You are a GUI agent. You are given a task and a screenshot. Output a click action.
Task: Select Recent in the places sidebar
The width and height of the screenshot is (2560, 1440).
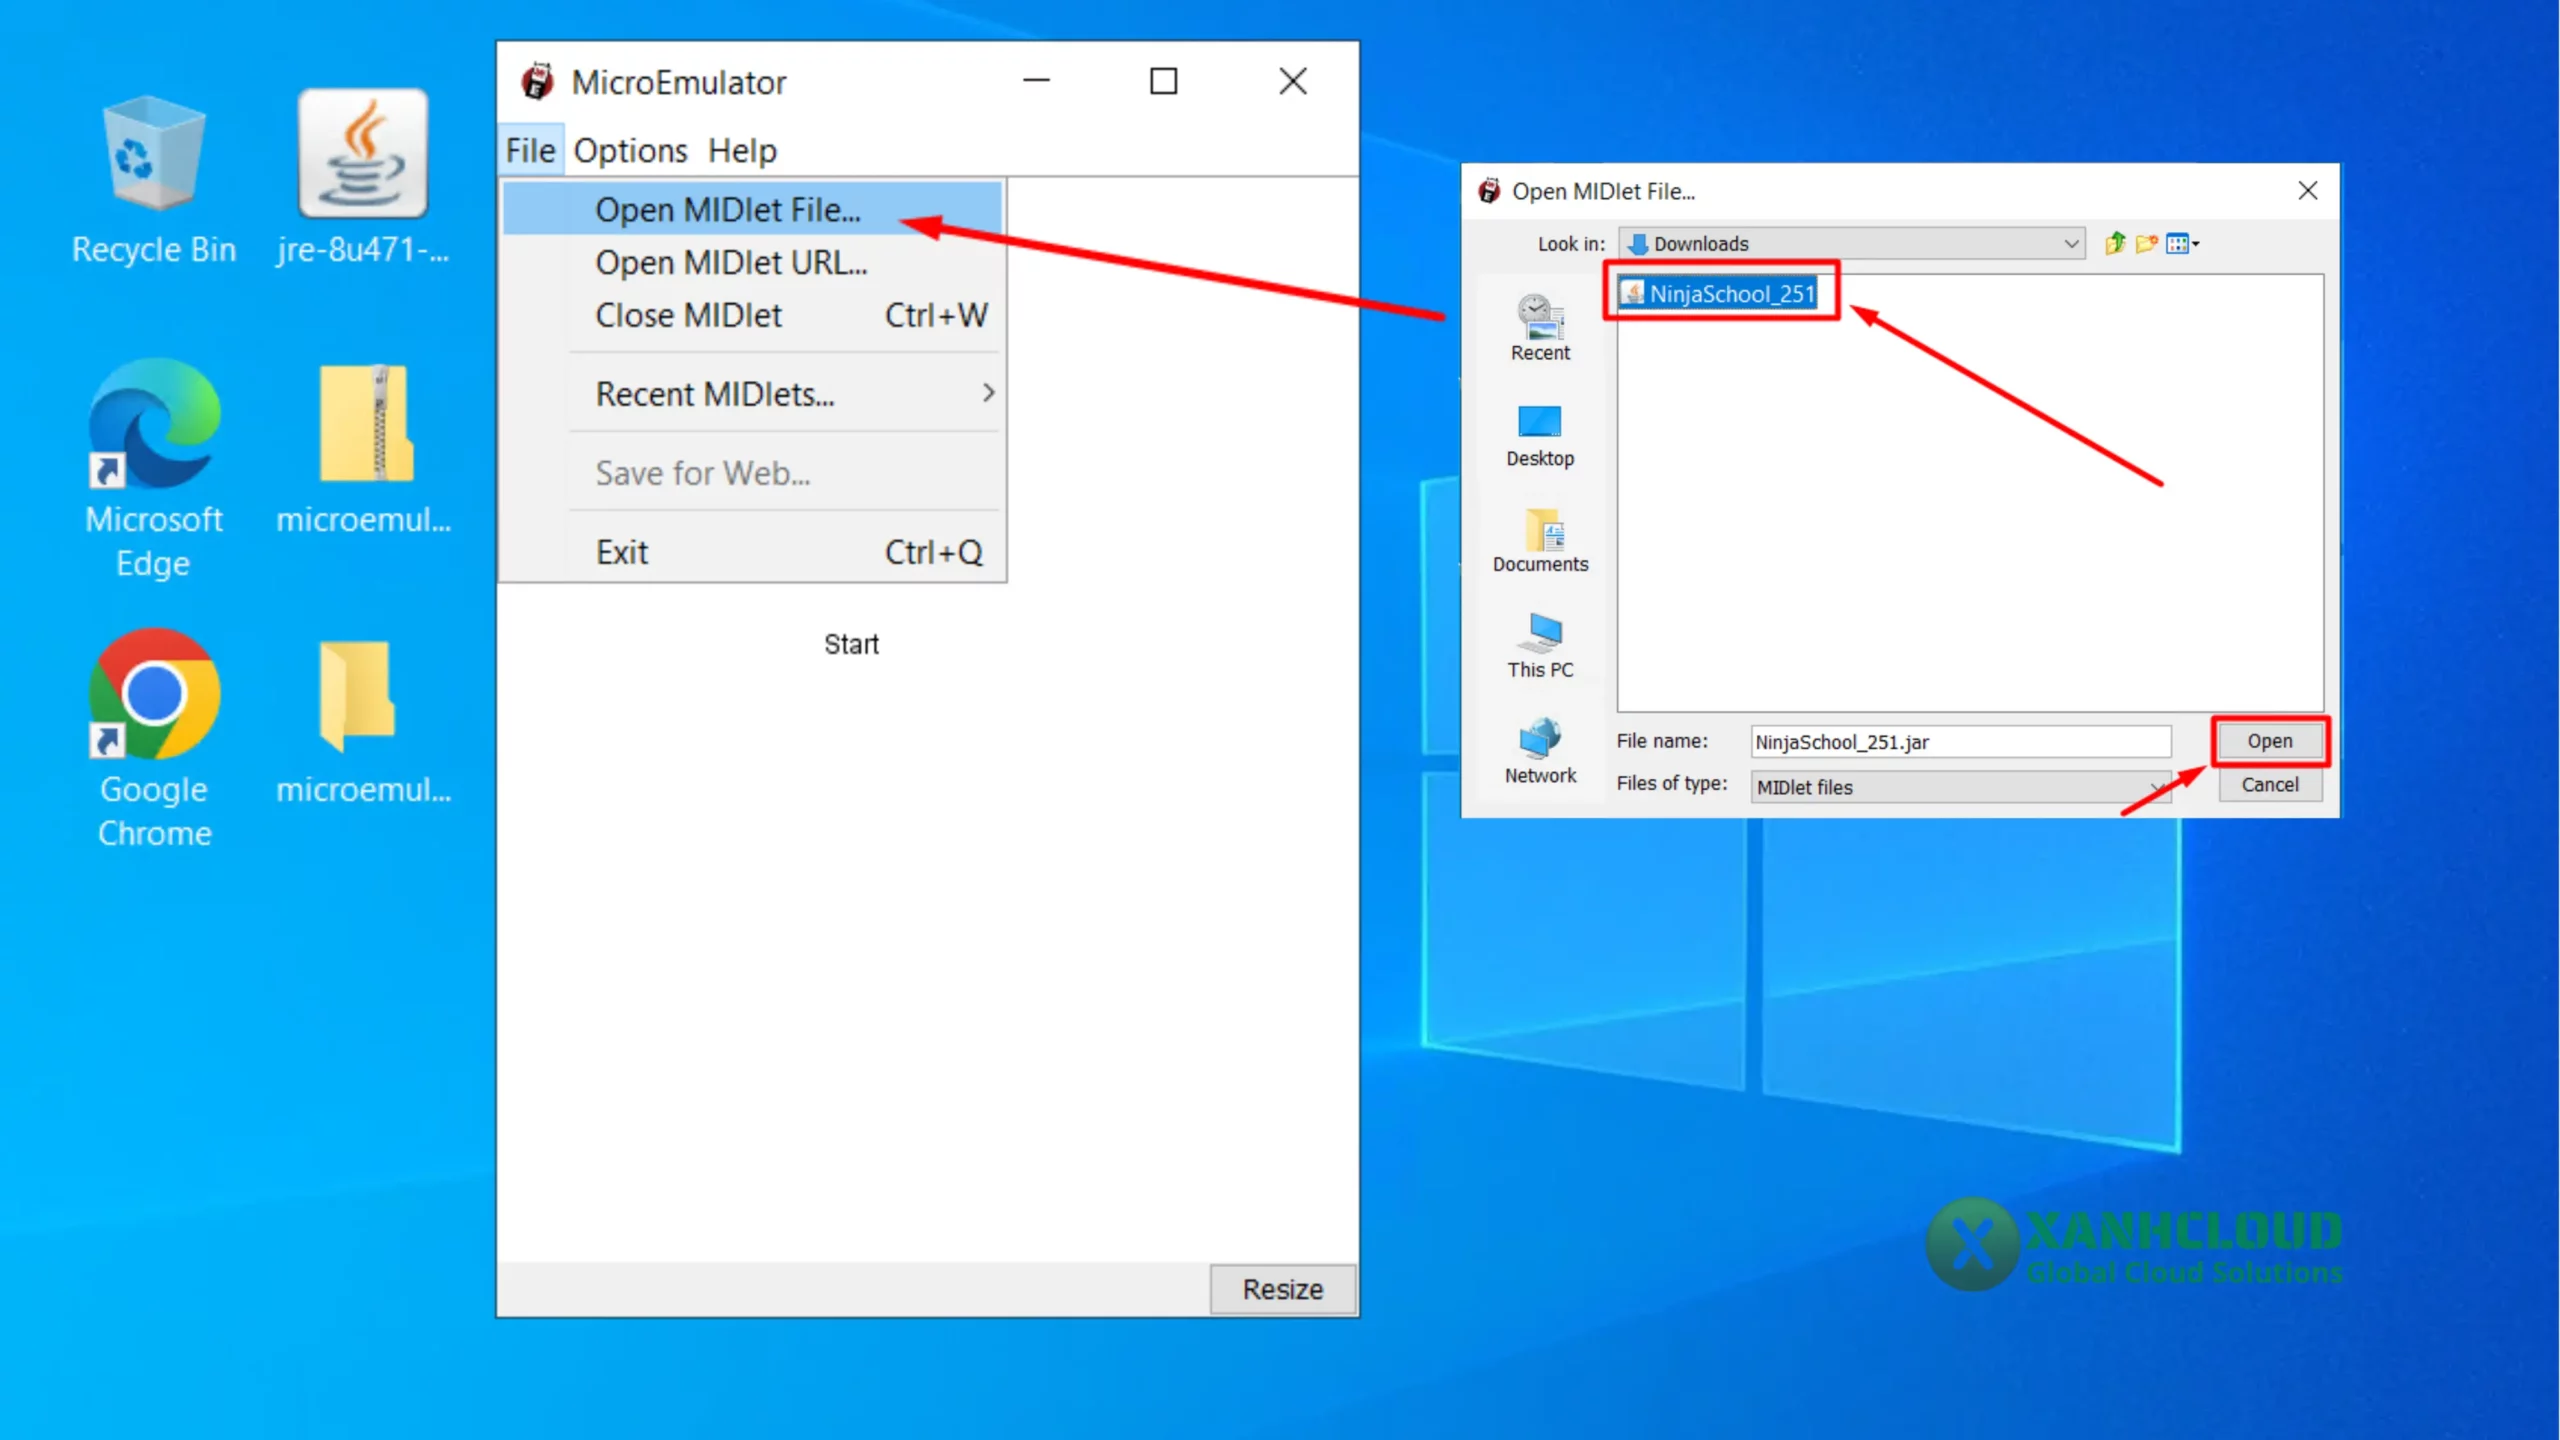1540,328
